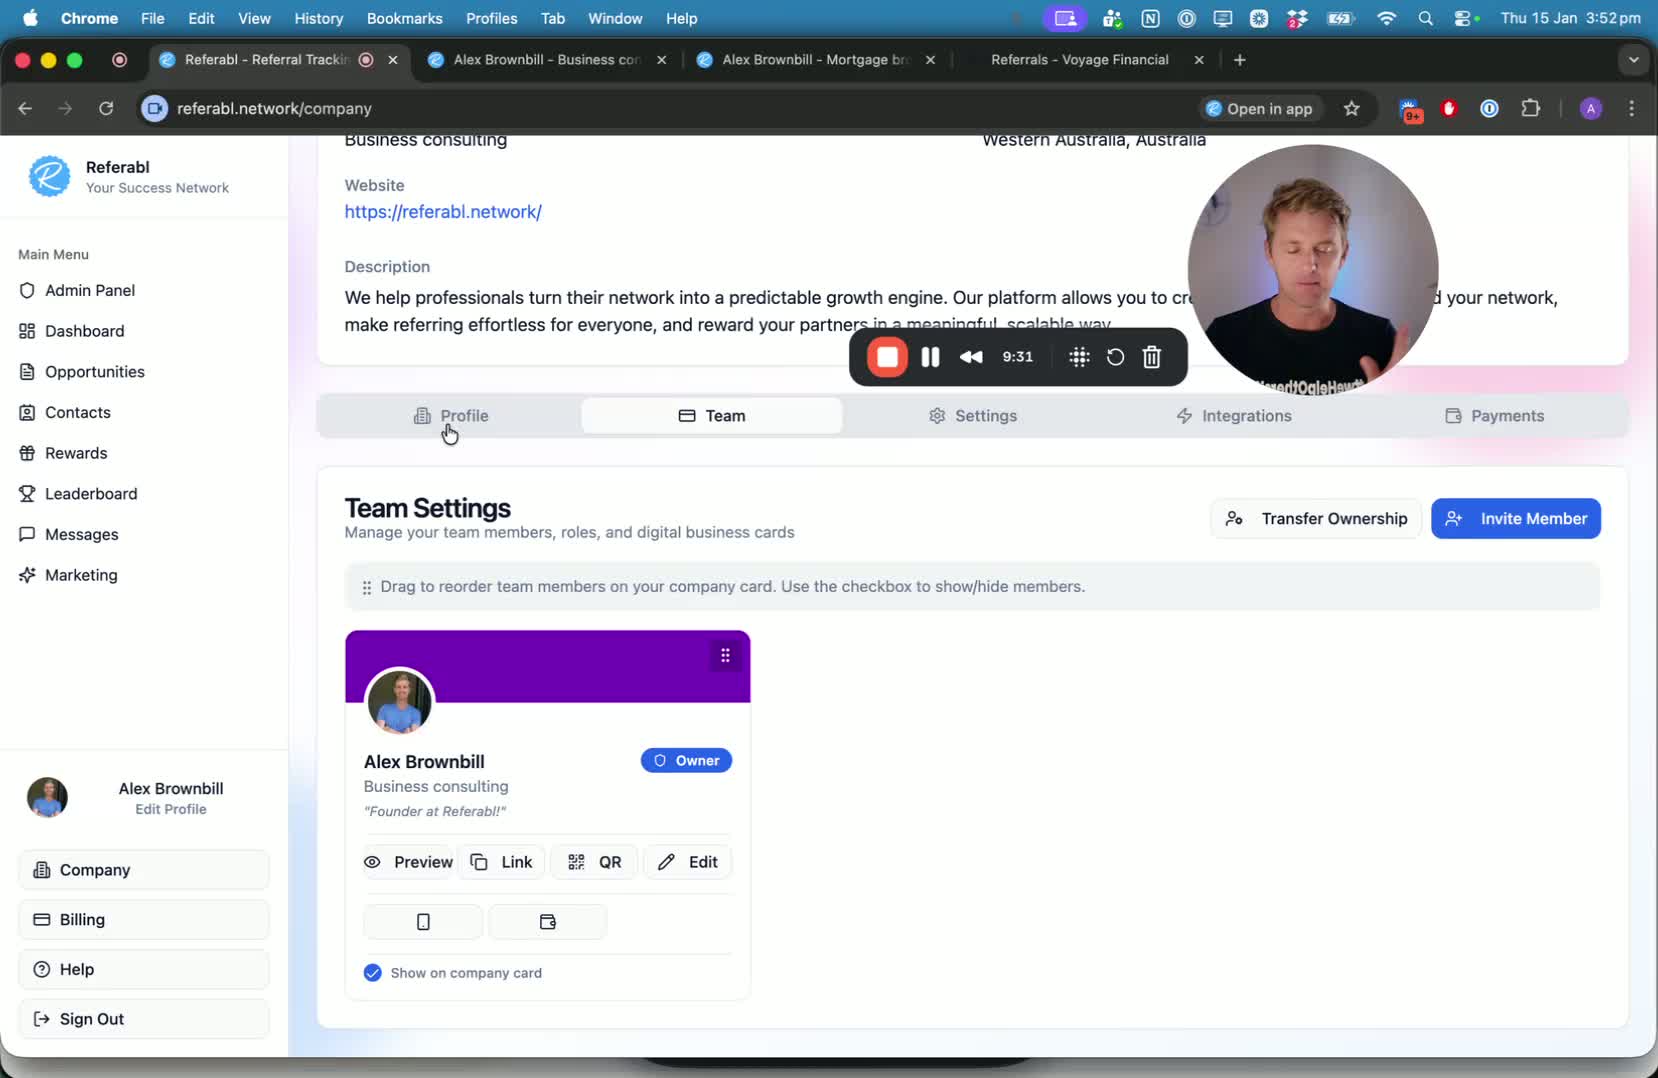Screen dimensions: 1658x1078
Task: Switch to the Alex Brownbill - Business consulting browser tab
Action: pyautogui.click(x=546, y=60)
